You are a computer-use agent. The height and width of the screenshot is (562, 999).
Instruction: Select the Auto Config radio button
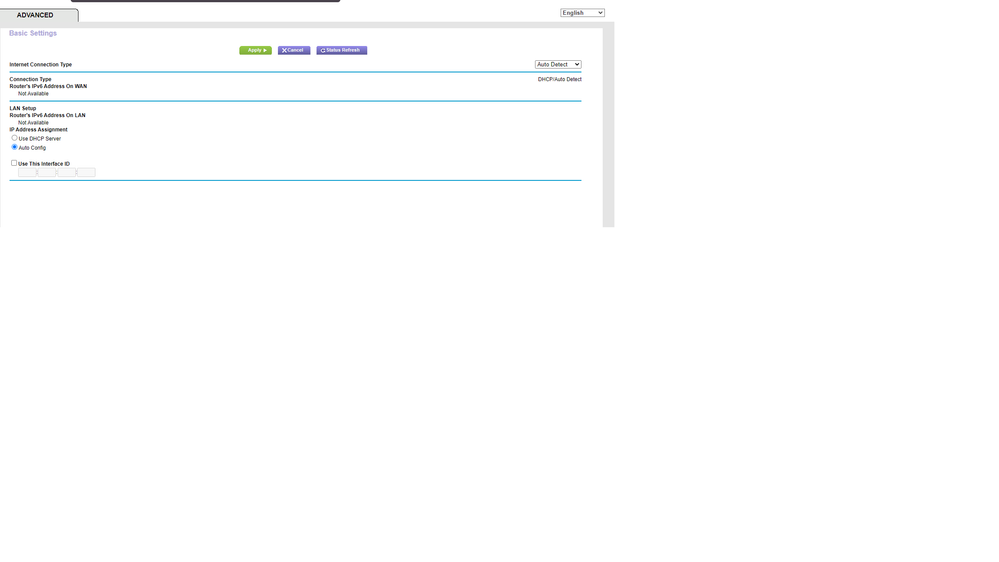(14, 147)
